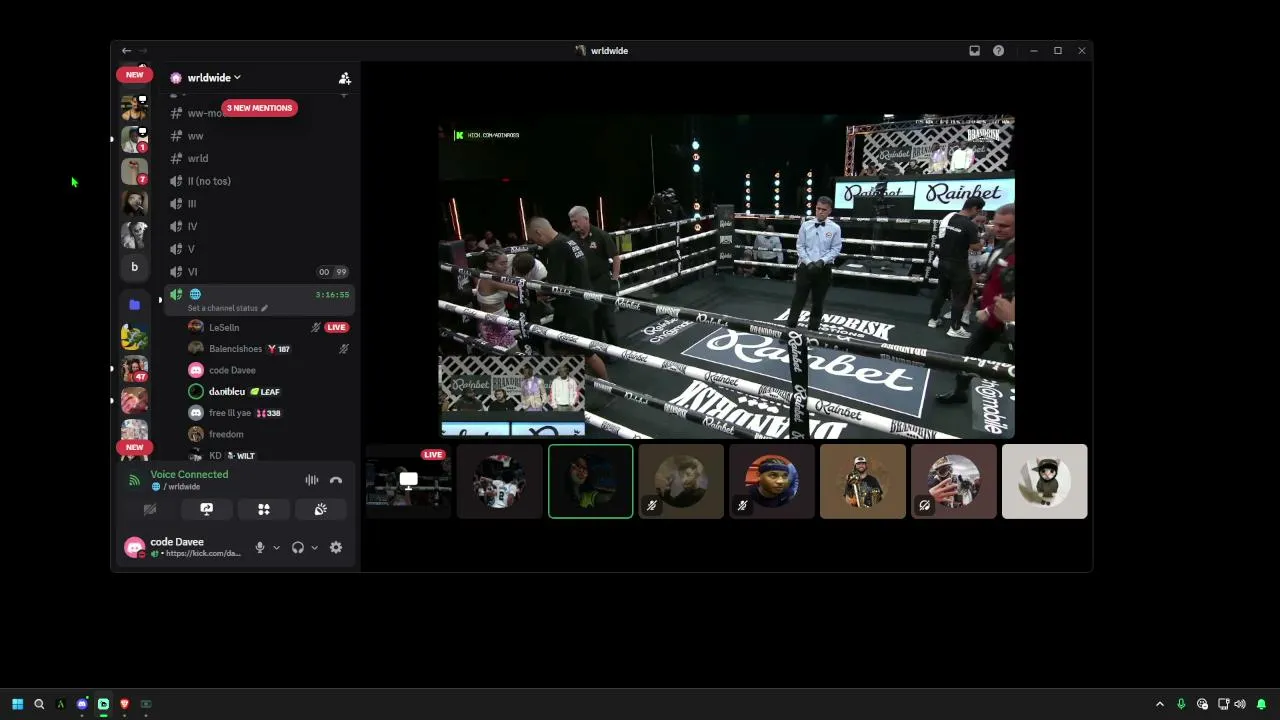Select the LIVE stream thumbnail tile
This screenshot has height=720, width=1280.
pyautogui.click(x=409, y=482)
